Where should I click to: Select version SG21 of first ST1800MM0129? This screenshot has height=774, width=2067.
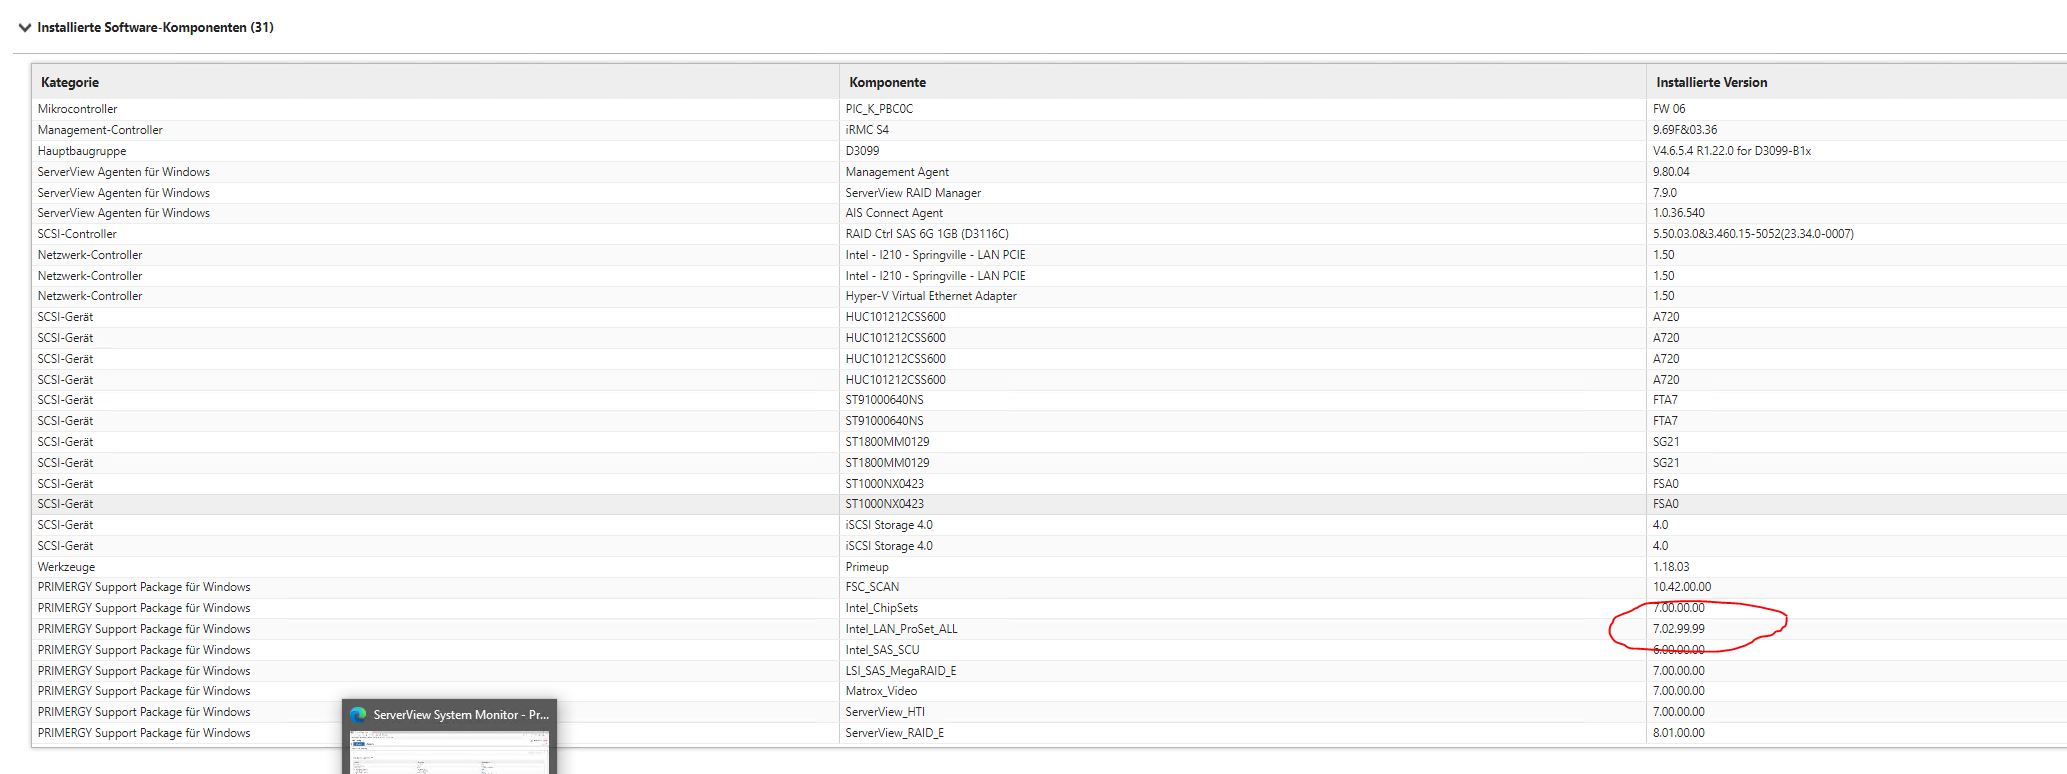1666,442
